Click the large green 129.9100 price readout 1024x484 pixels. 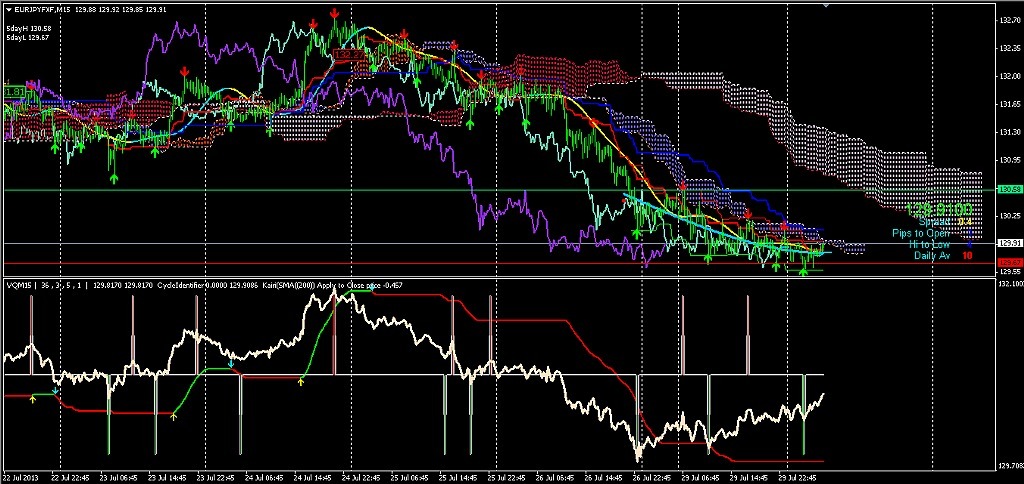[x=938, y=210]
